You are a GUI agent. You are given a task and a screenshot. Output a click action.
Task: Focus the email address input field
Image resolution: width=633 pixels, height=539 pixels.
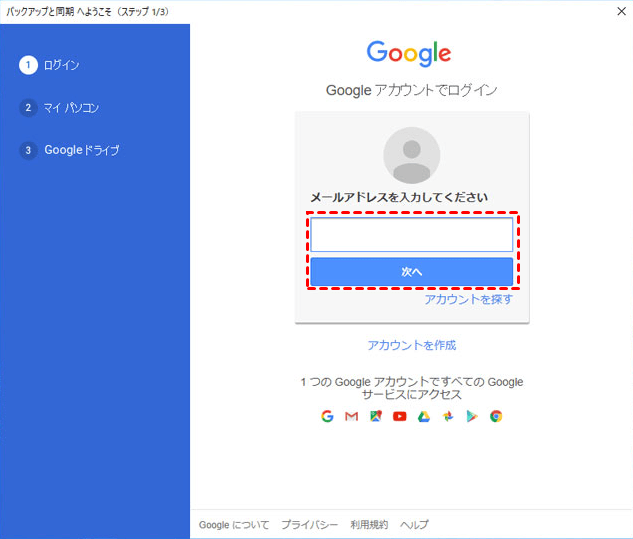[x=411, y=235]
